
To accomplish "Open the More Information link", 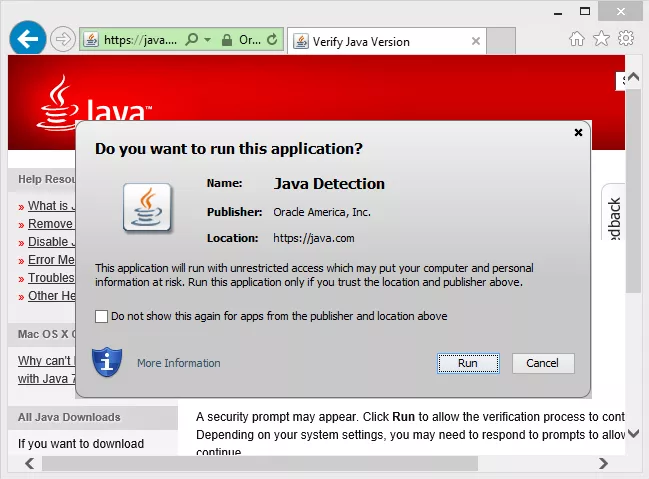I will click(179, 363).
